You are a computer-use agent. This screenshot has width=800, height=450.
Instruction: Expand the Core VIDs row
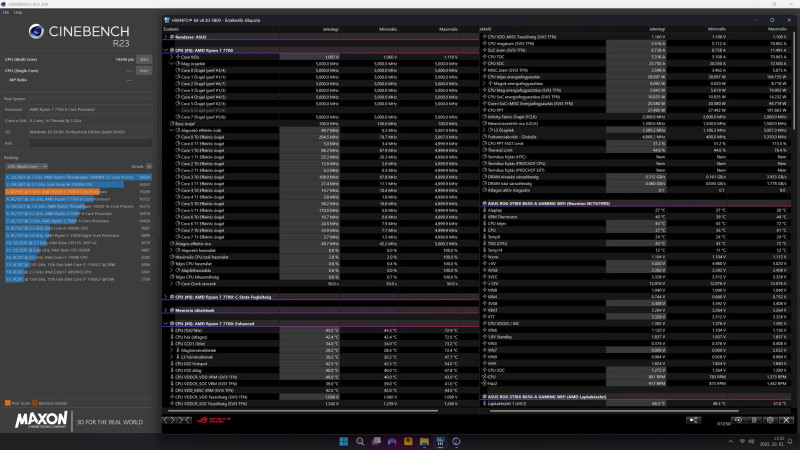(172, 57)
